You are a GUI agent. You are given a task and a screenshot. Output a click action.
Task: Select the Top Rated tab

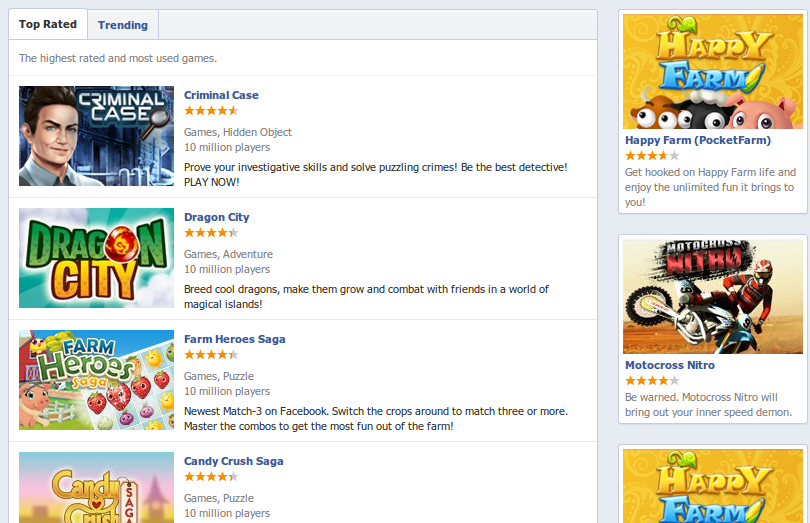[x=48, y=24]
